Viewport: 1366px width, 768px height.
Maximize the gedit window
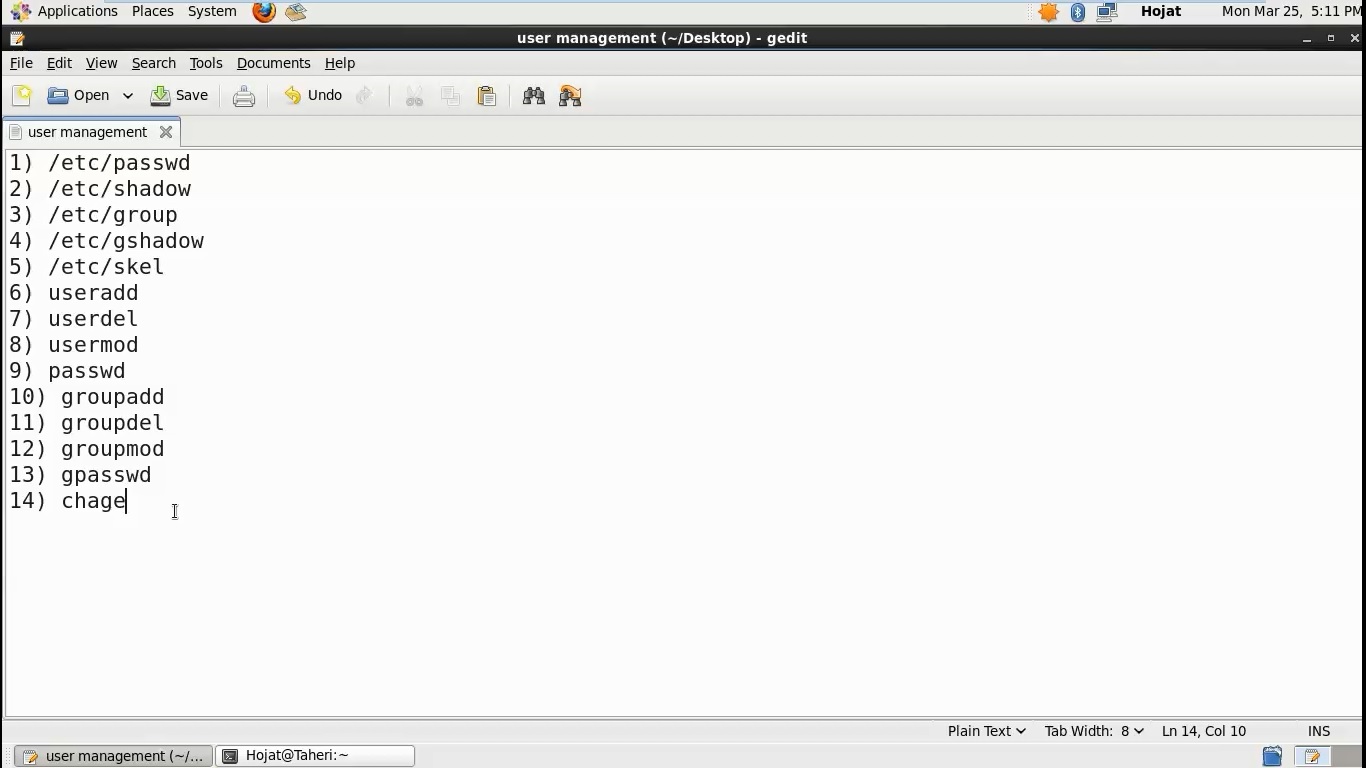pos(1331,38)
